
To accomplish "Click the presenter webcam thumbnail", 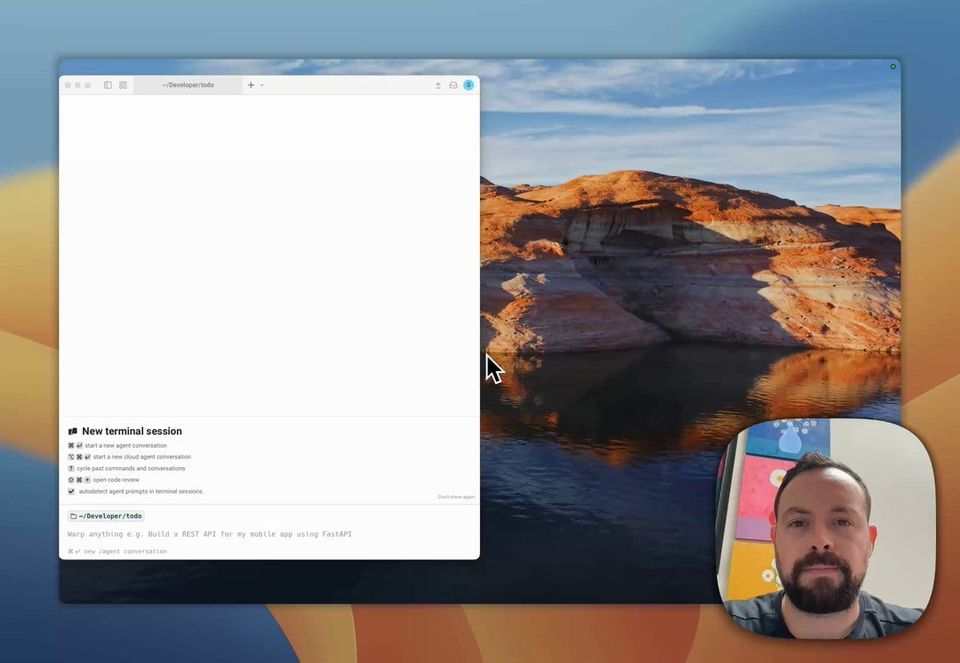I will click(826, 529).
